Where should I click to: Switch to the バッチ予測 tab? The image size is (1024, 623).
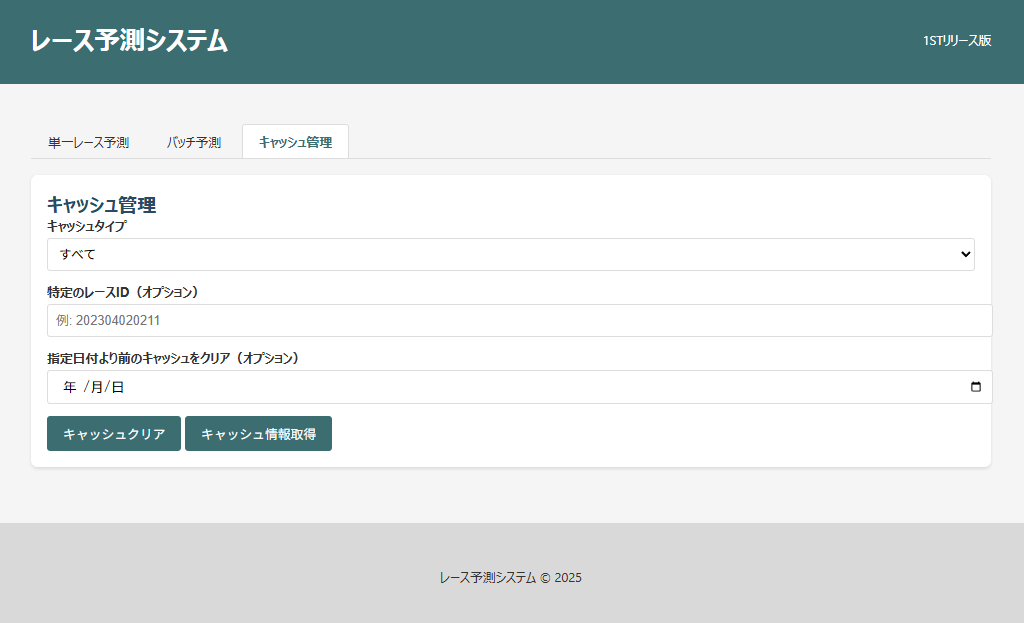coord(194,142)
